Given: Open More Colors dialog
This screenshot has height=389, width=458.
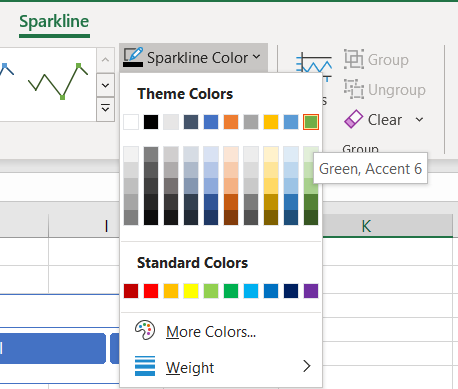Looking at the screenshot, I should [x=221, y=331].
